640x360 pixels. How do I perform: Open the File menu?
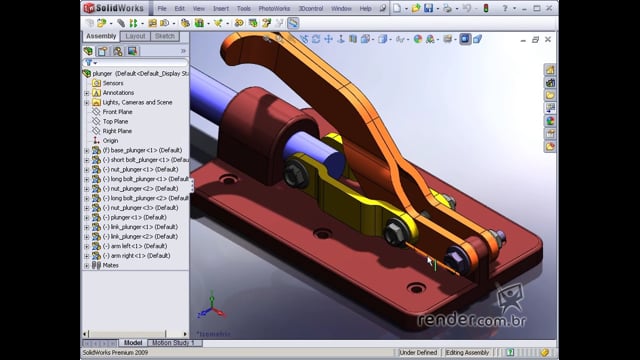tap(162, 8)
